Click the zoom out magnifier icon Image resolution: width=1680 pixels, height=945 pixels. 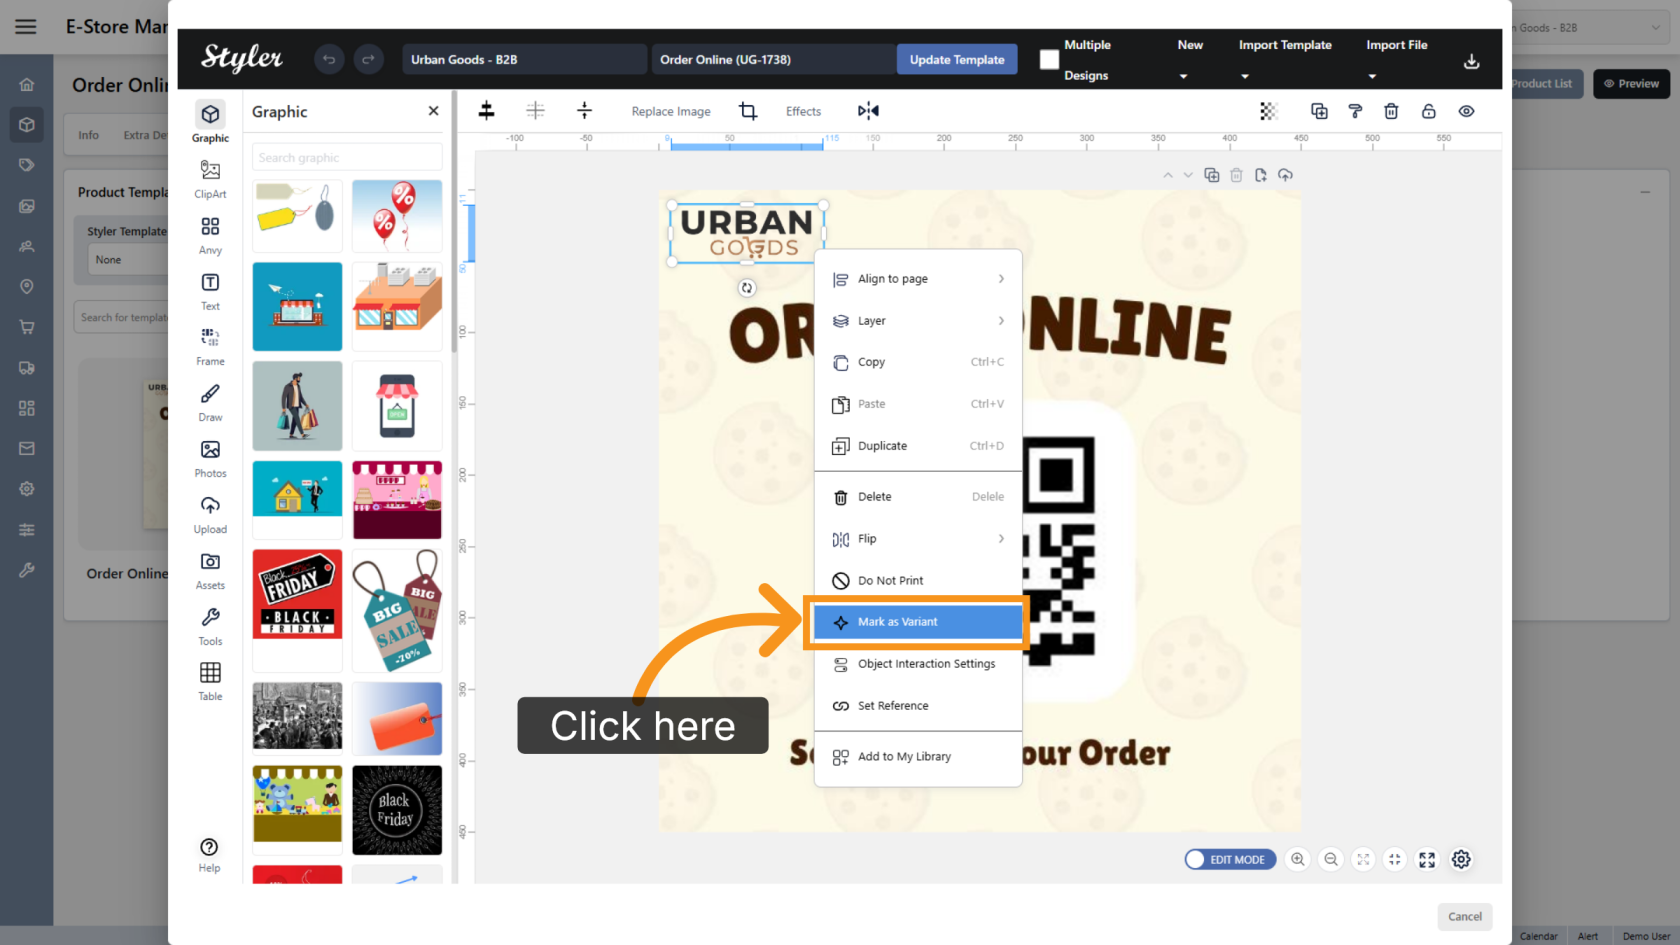[1331, 859]
